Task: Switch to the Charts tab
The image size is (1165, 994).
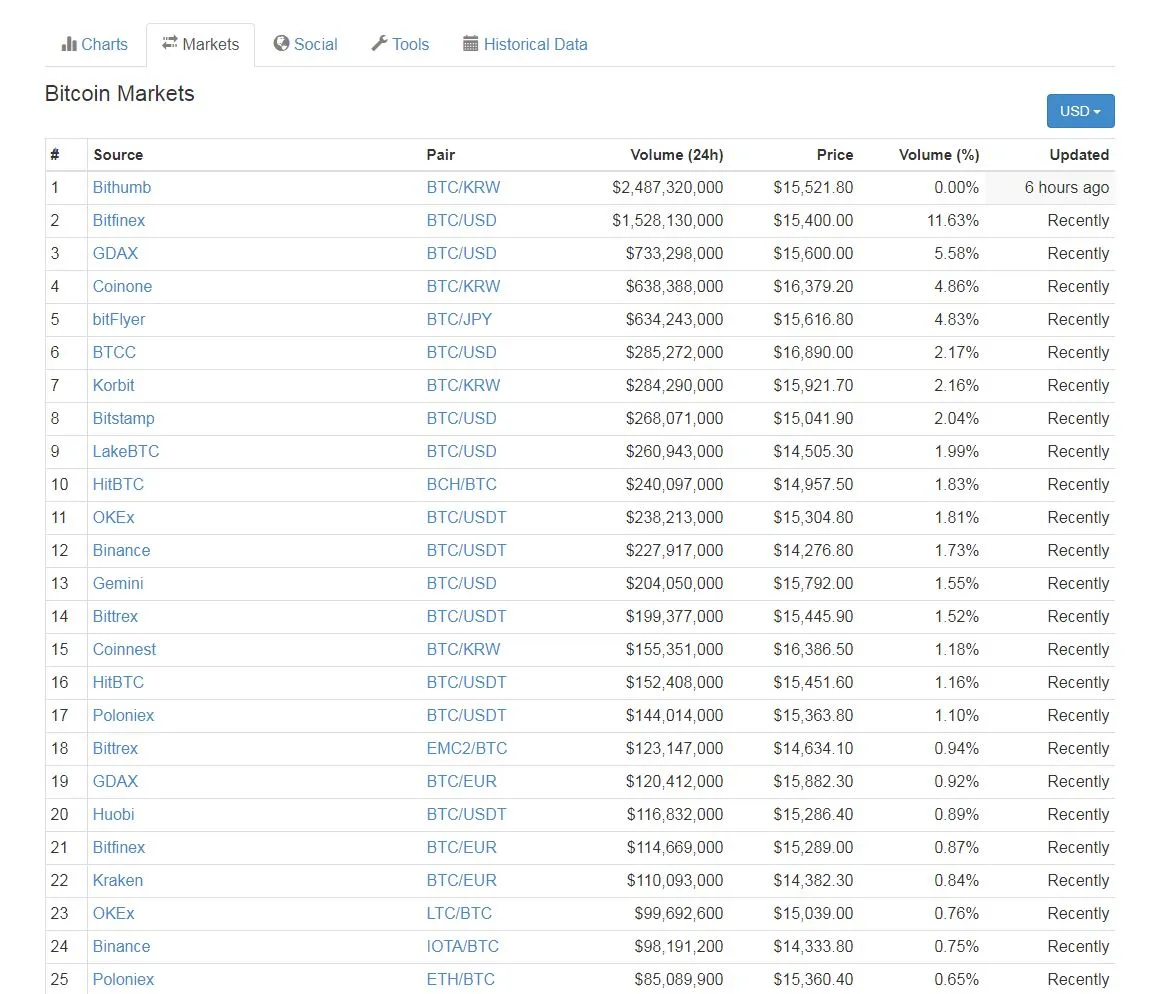Action: pyautogui.click(x=94, y=45)
